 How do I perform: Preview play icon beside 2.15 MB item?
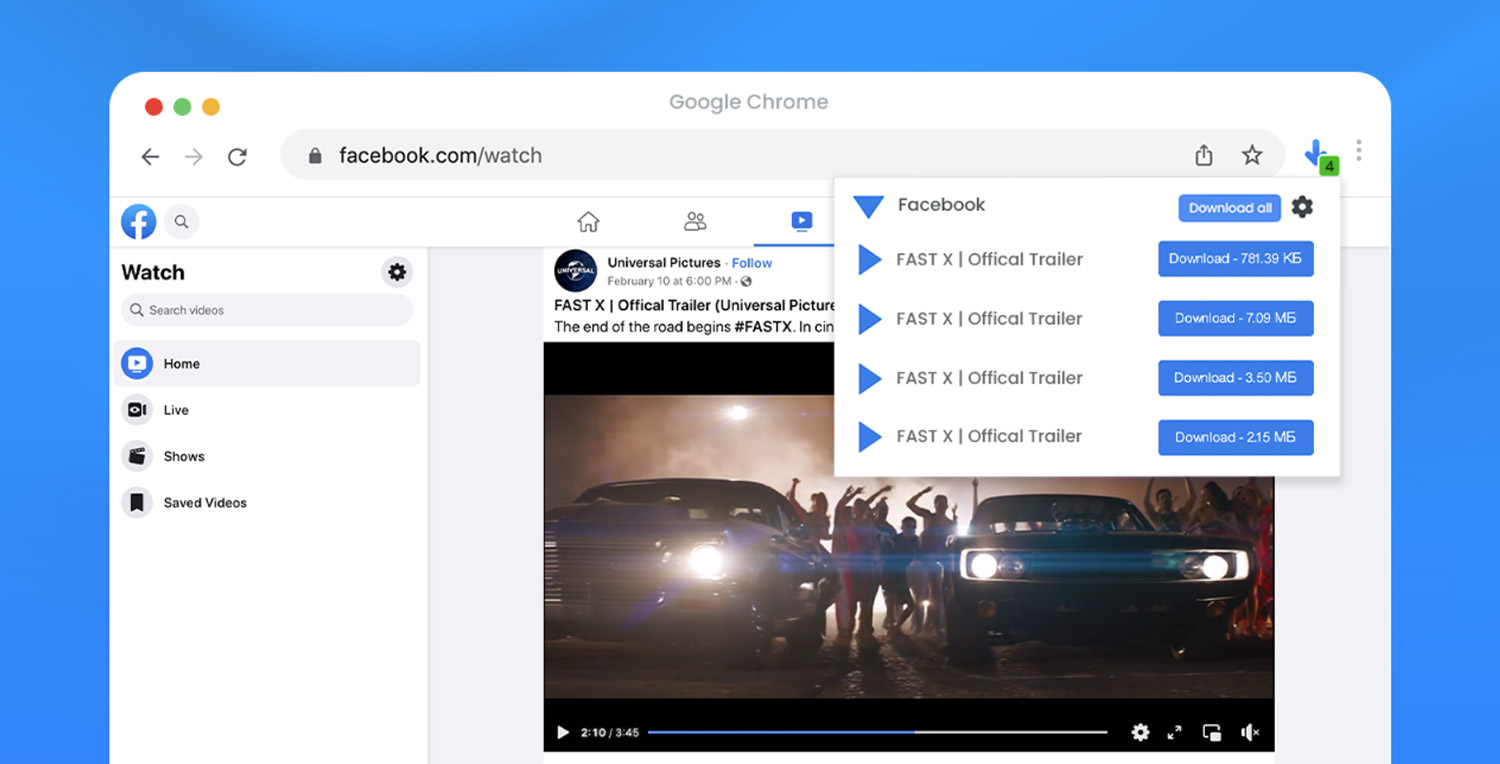tap(869, 437)
